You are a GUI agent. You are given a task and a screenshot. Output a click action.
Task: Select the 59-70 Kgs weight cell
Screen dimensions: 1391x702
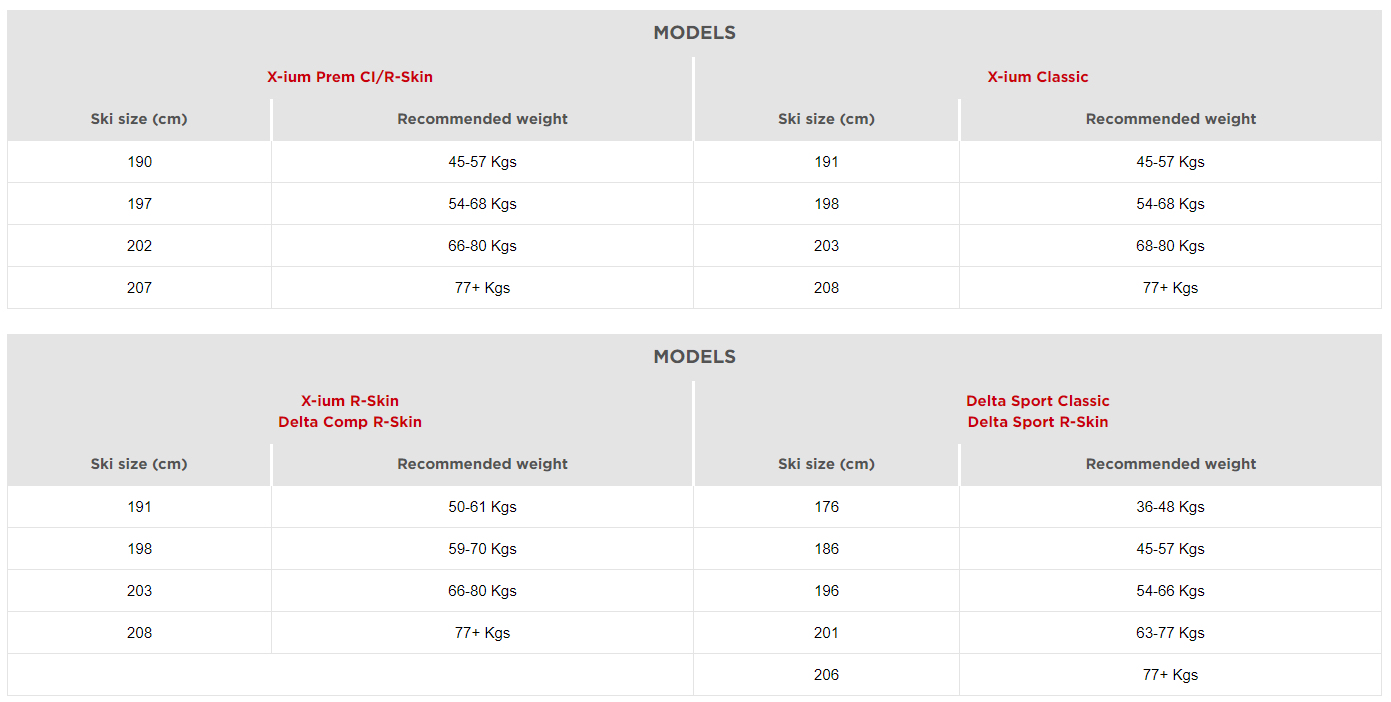tap(482, 549)
